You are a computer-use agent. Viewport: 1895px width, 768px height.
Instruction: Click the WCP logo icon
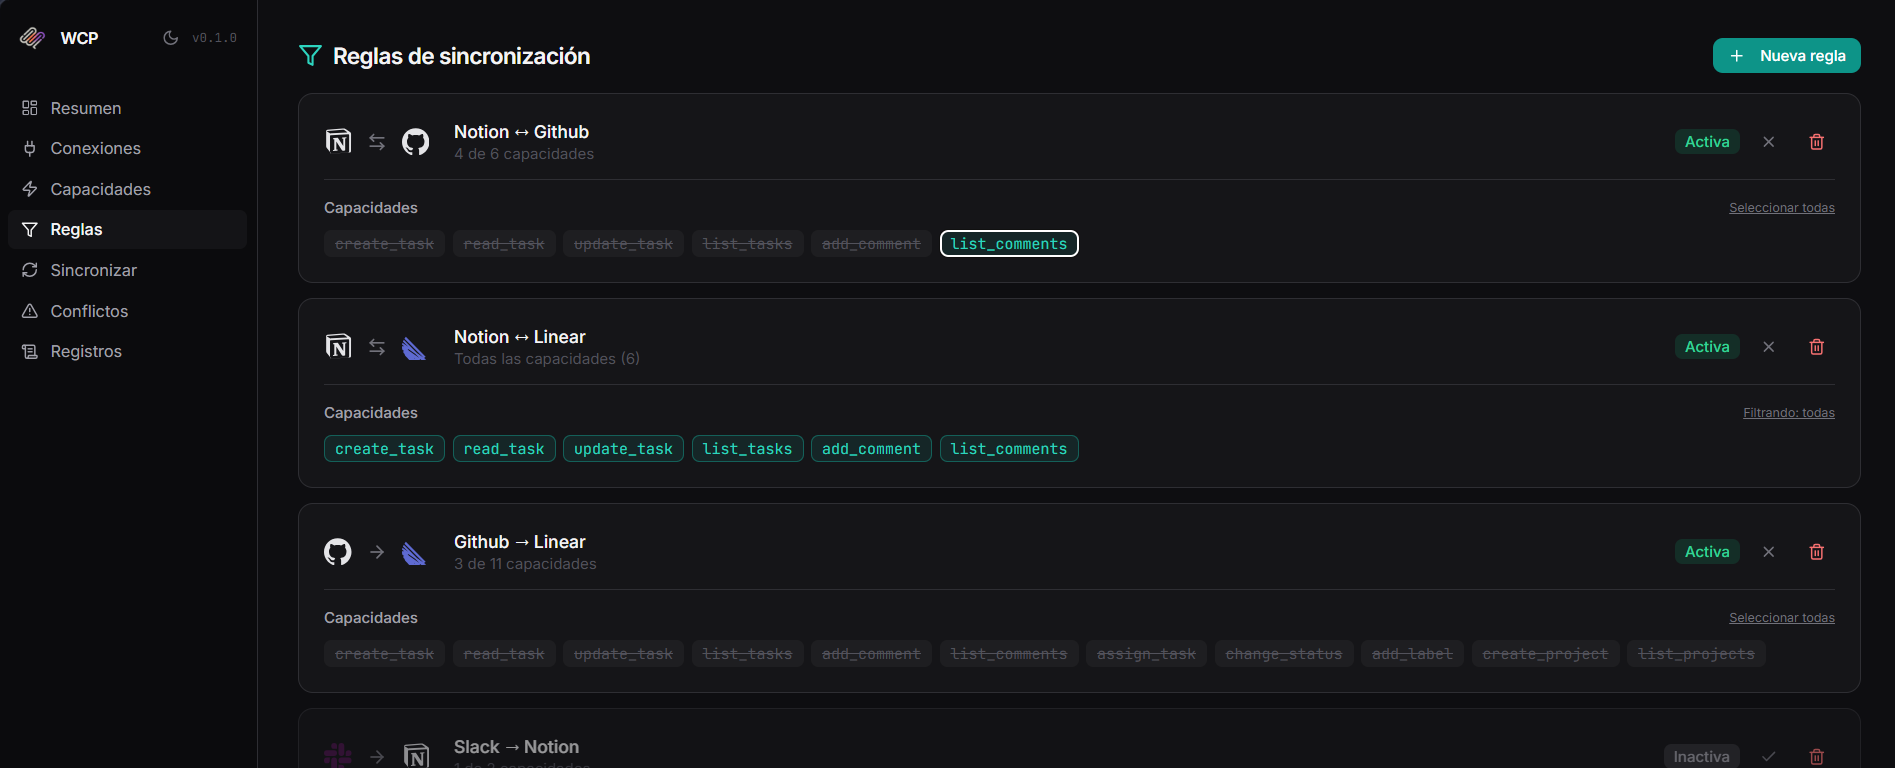(x=33, y=38)
